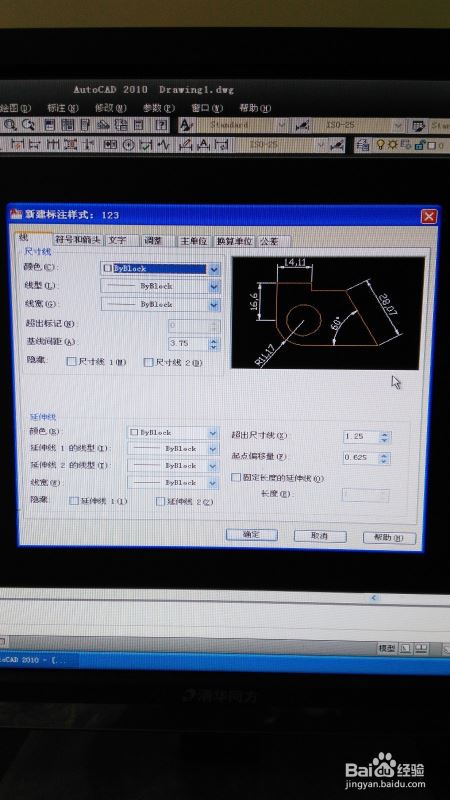Image resolution: width=450 pixels, height=800 pixels.
Task: Open the 标注 menu
Action: pos(63,108)
